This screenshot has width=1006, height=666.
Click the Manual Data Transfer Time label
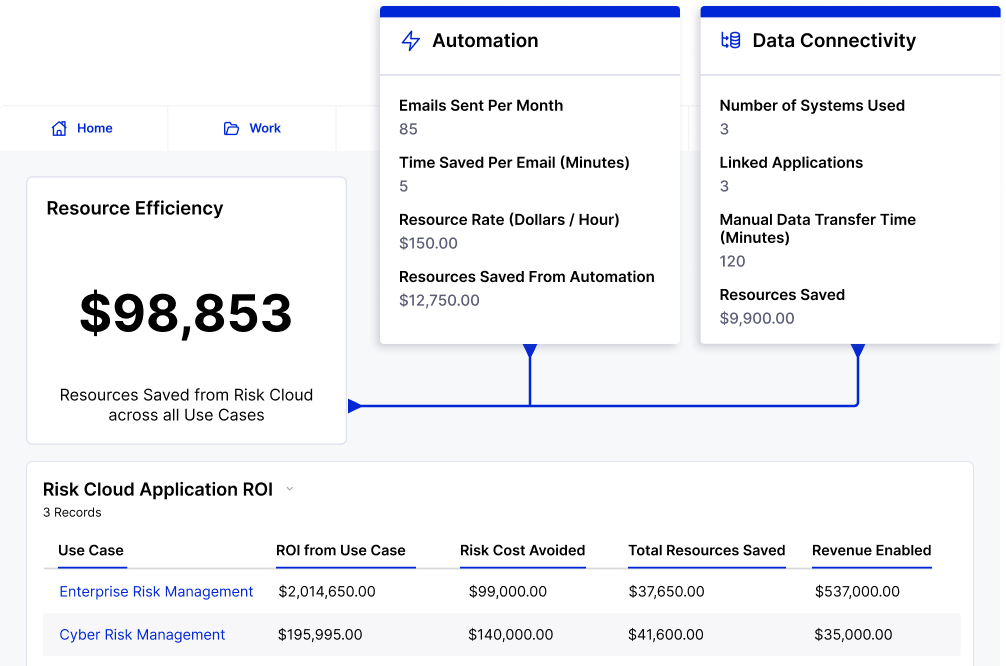pyautogui.click(x=817, y=228)
